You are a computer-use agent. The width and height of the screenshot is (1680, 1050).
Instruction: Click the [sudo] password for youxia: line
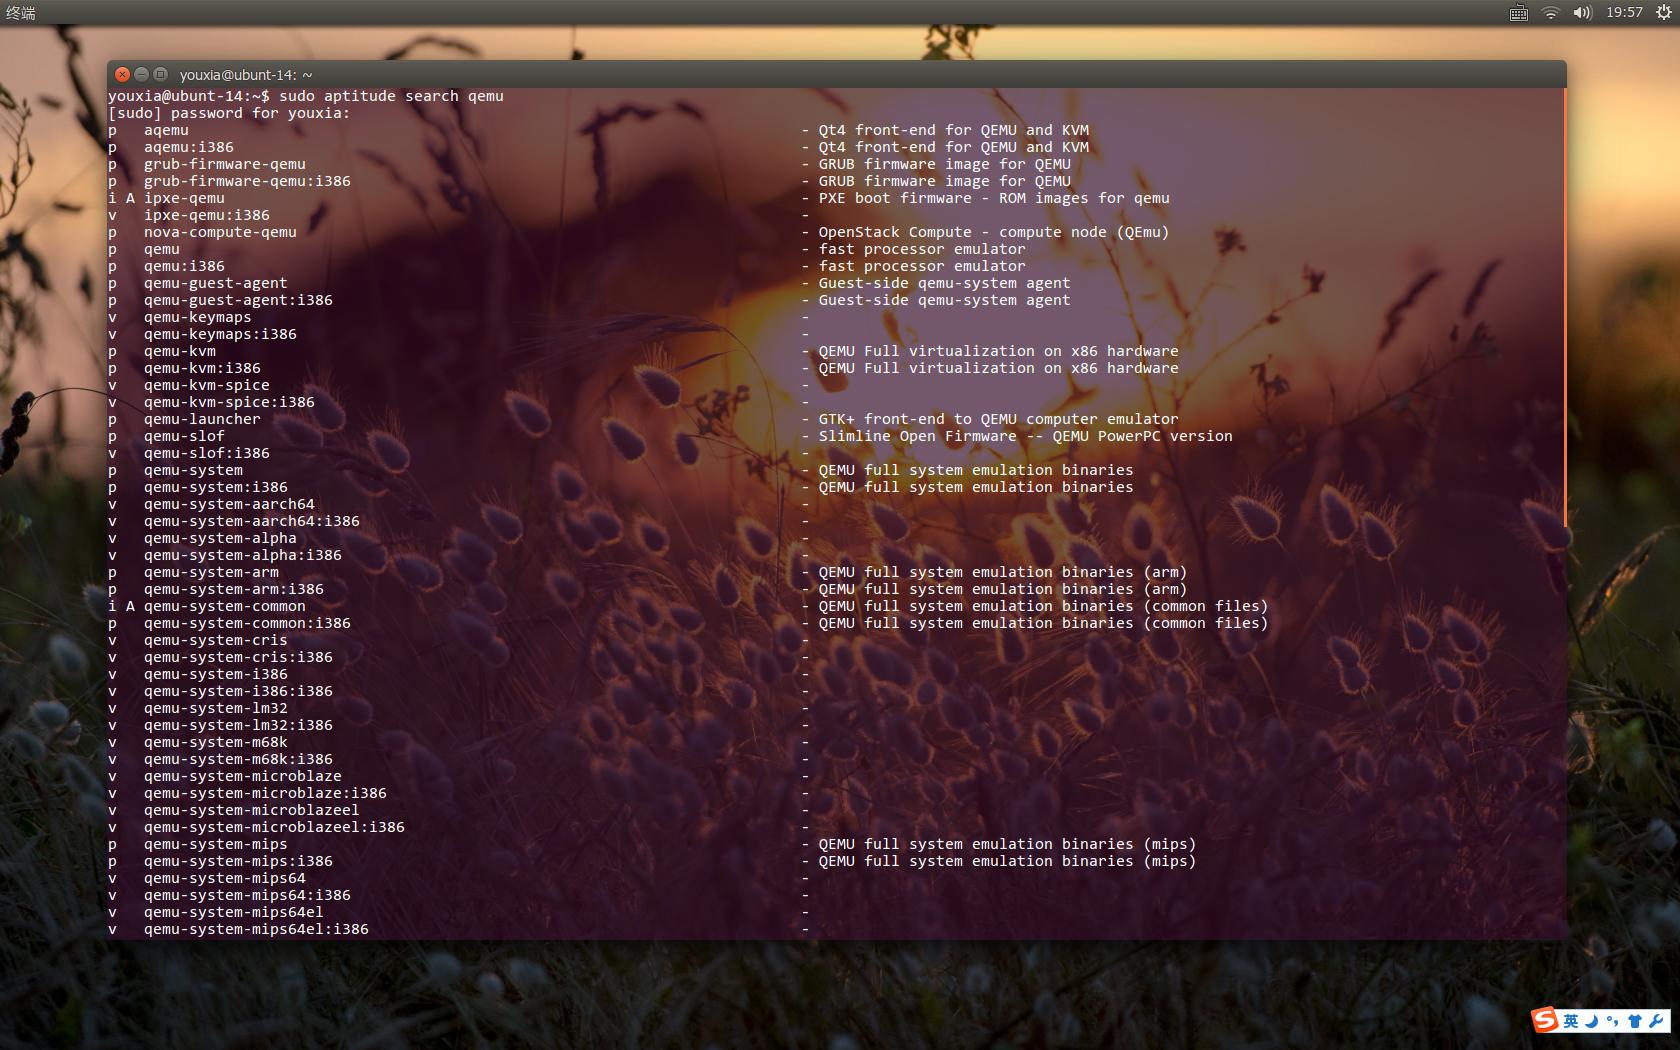pyautogui.click(x=229, y=113)
